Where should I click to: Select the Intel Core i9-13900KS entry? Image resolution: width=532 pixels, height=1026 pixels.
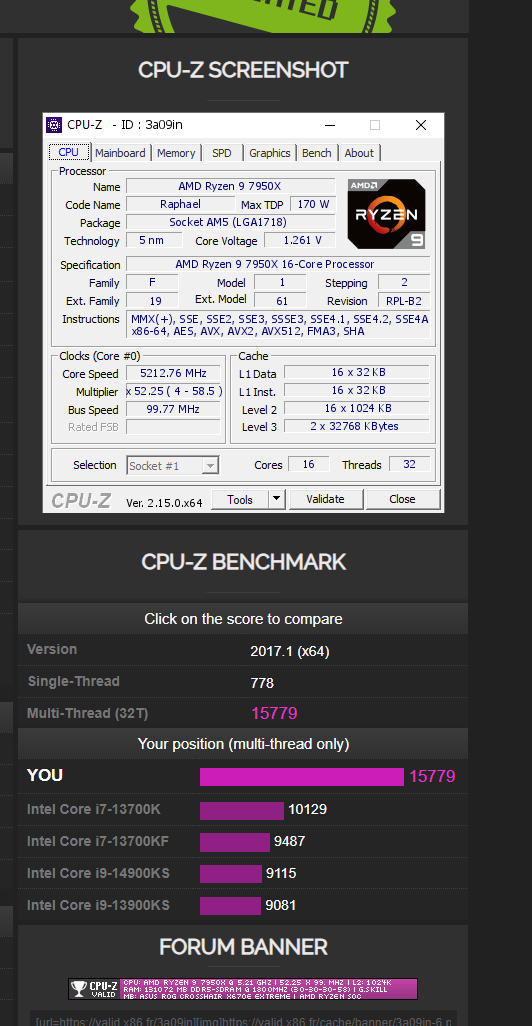coord(98,906)
